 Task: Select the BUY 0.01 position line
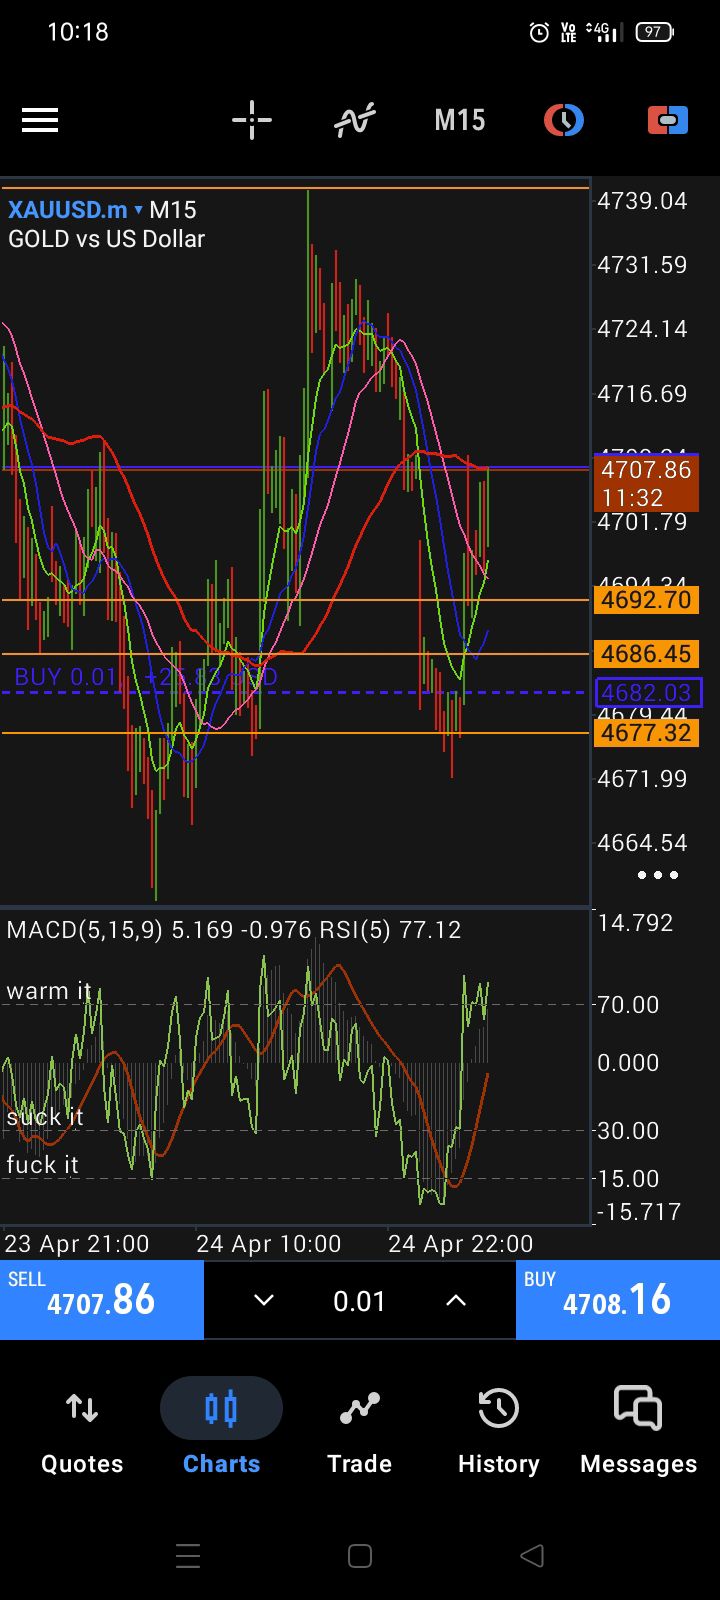click(66, 678)
